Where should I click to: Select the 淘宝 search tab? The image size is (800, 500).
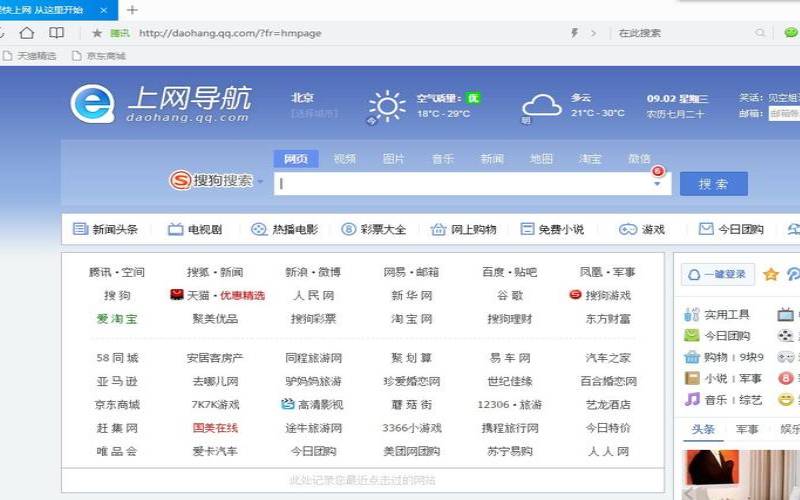pyautogui.click(x=590, y=159)
